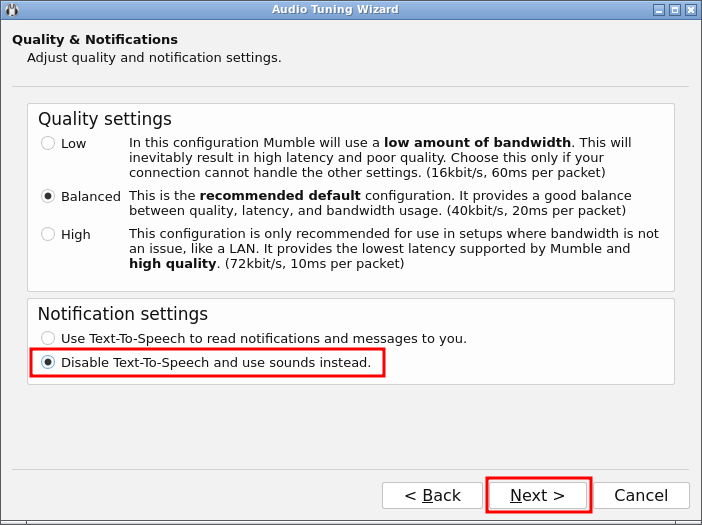
Task: Enable Text-To-Speech to read notifications
Action: [x=48, y=338]
